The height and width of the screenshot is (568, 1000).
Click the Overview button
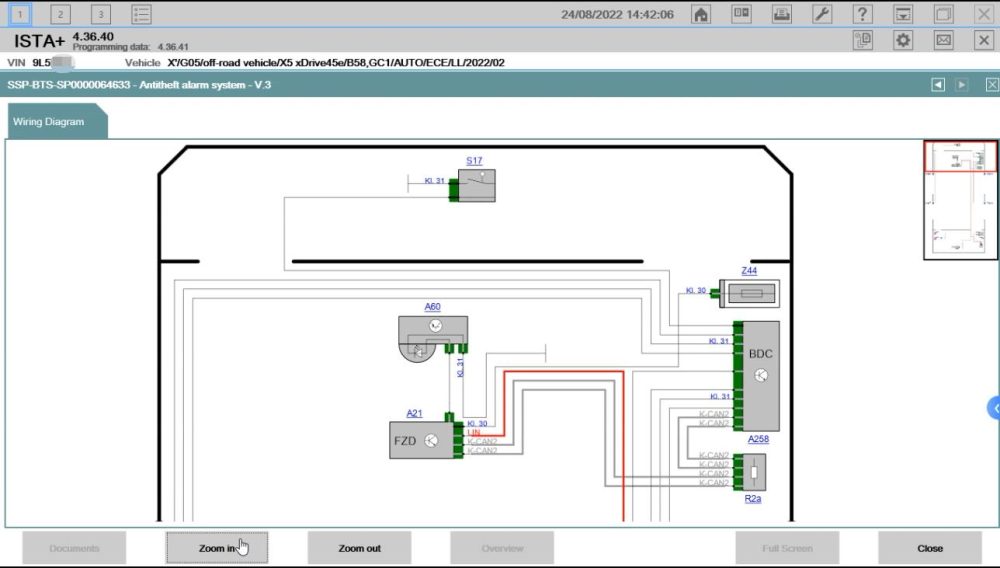pyautogui.click(x=502, y=548)
